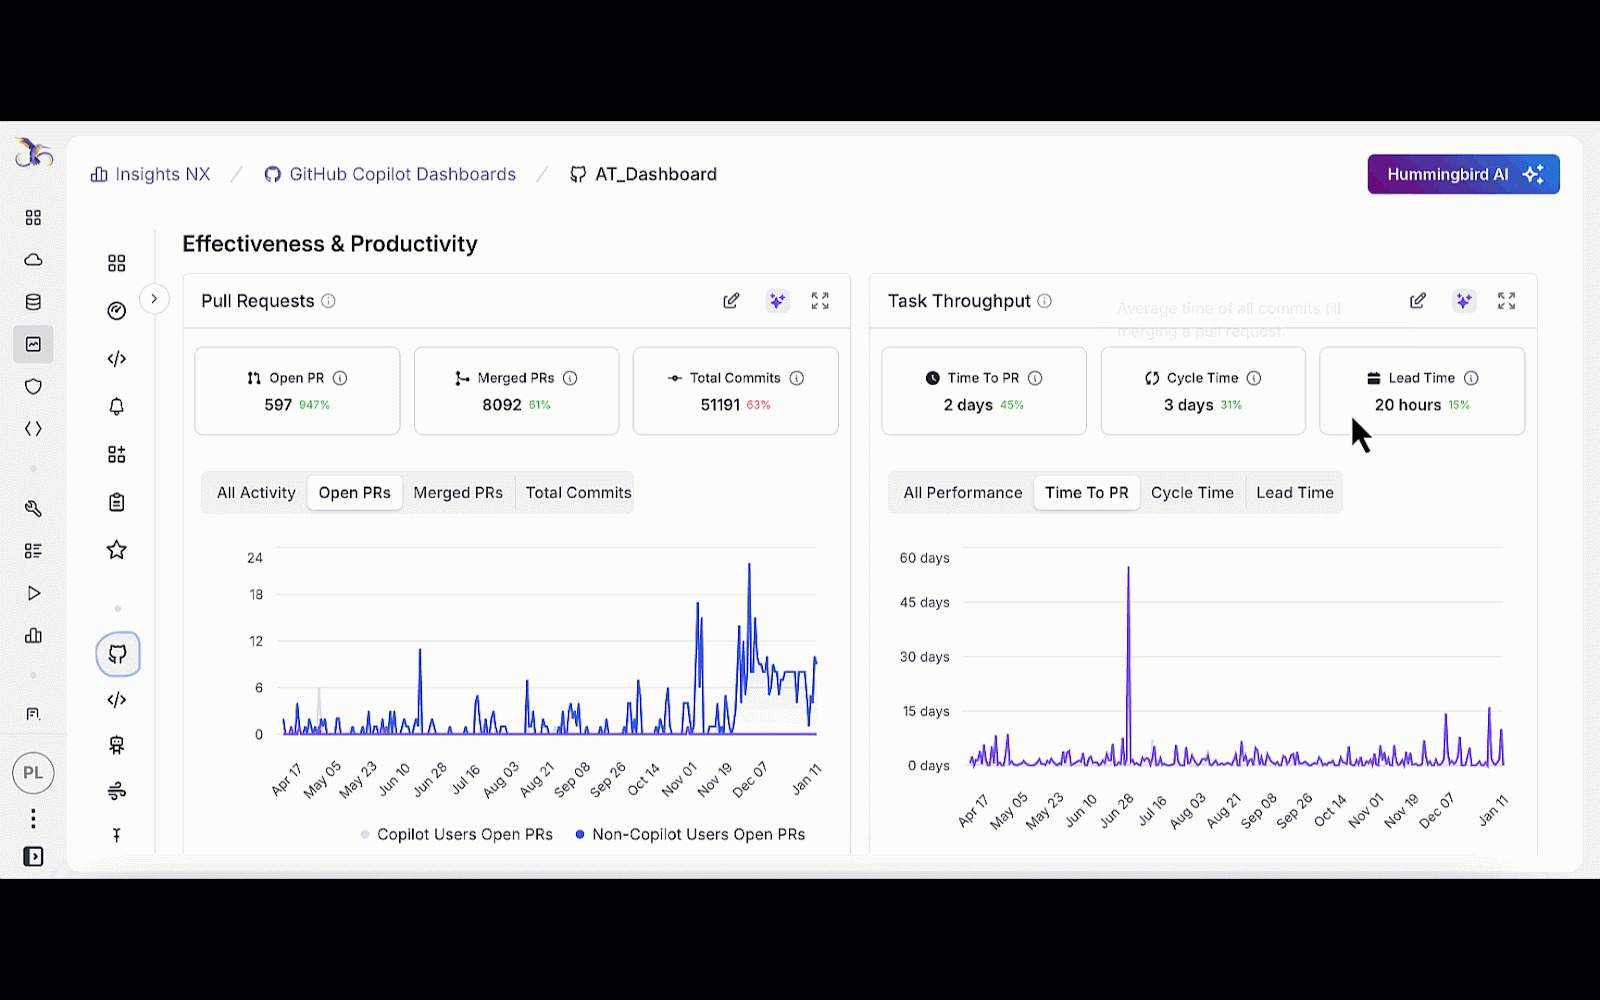The image size is (1600, 1000).
Task: Open AI insights for Pull Requests
Action: point(777,301)
